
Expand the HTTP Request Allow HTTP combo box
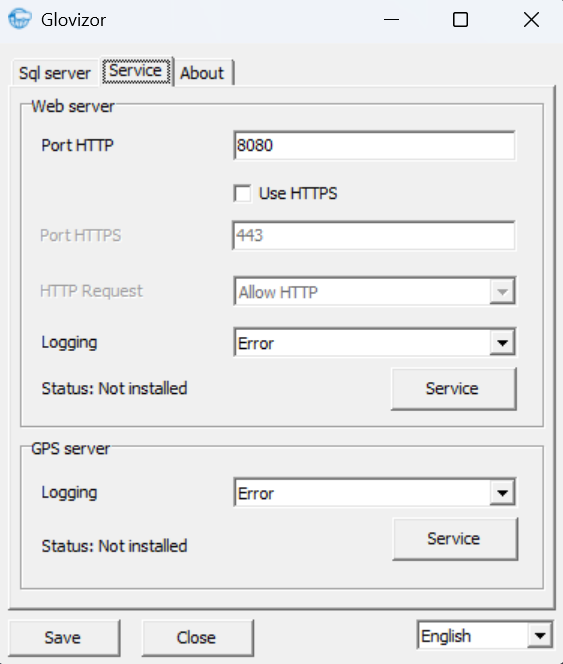tap(374, 291)
